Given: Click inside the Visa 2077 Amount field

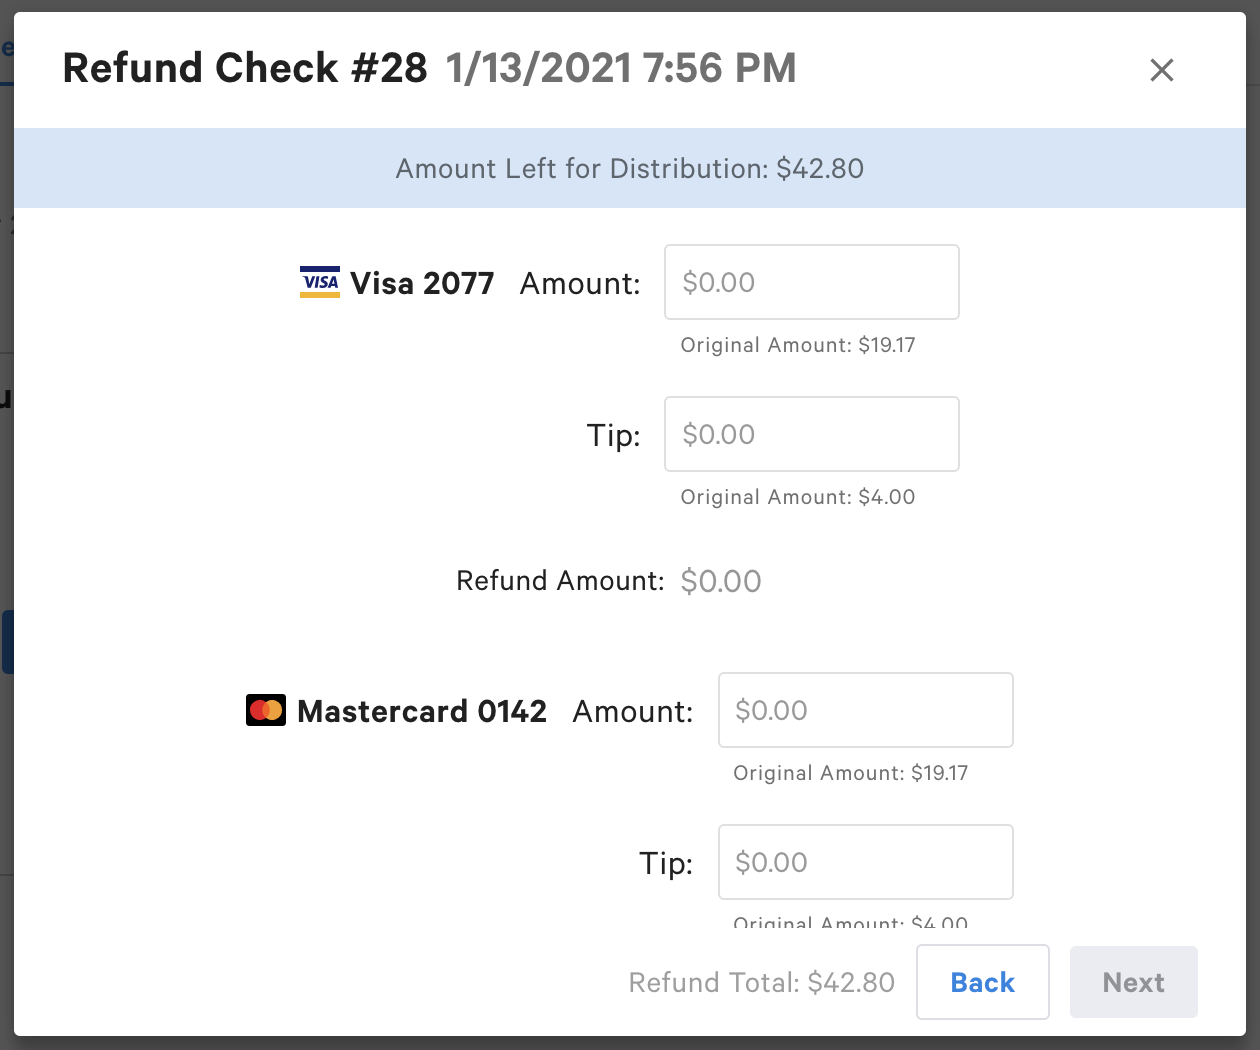Looking at the screenshot, I should pos(811,282).
